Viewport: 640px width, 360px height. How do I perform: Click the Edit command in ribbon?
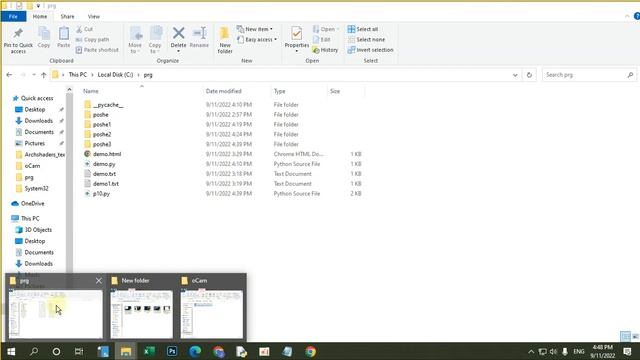click(322, 40)
